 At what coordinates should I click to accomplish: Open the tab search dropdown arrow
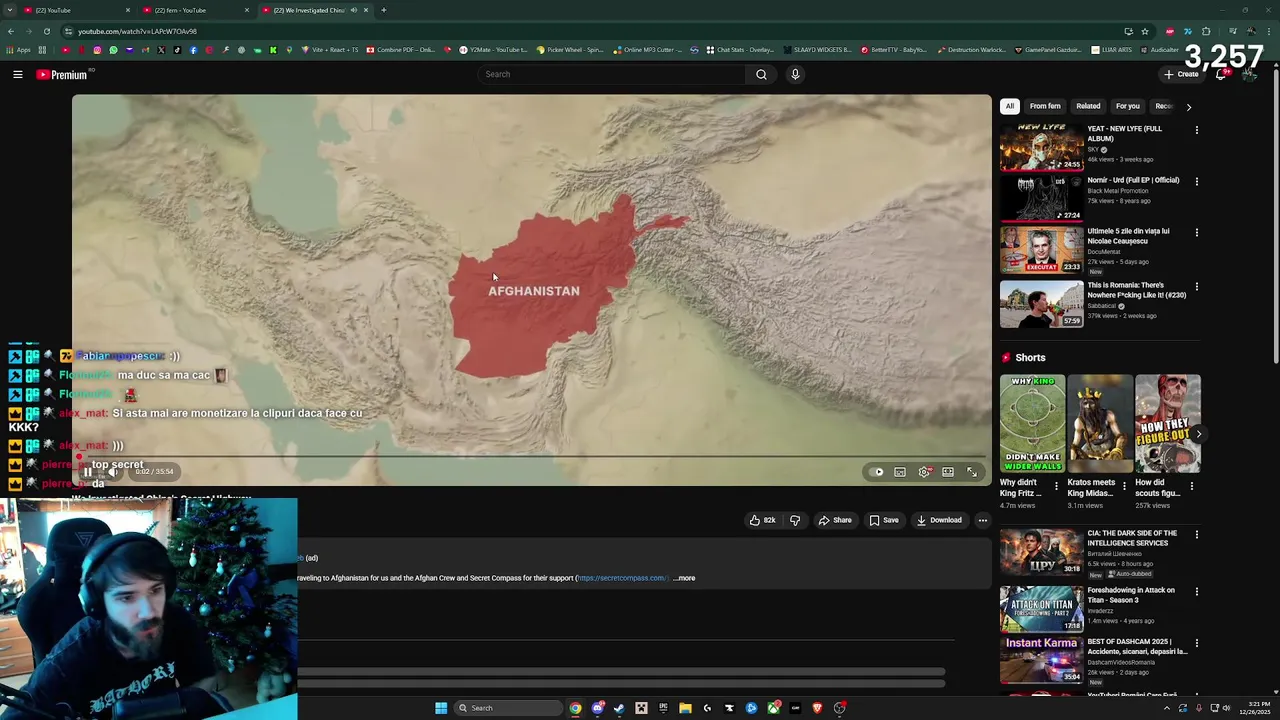[10, 10]
